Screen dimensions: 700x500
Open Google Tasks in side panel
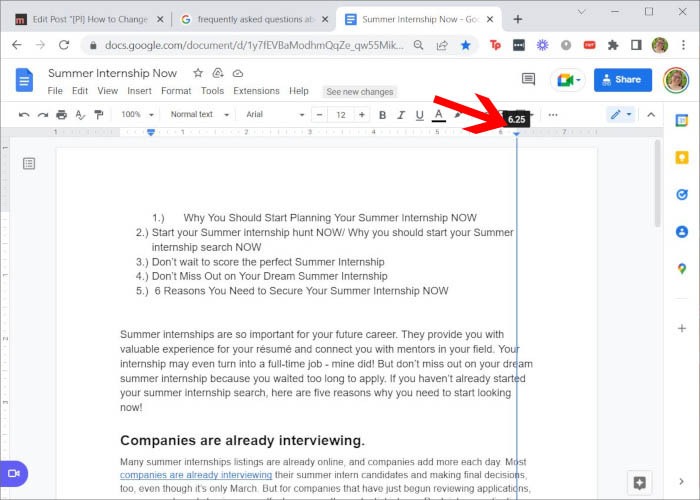coord(682,195)
